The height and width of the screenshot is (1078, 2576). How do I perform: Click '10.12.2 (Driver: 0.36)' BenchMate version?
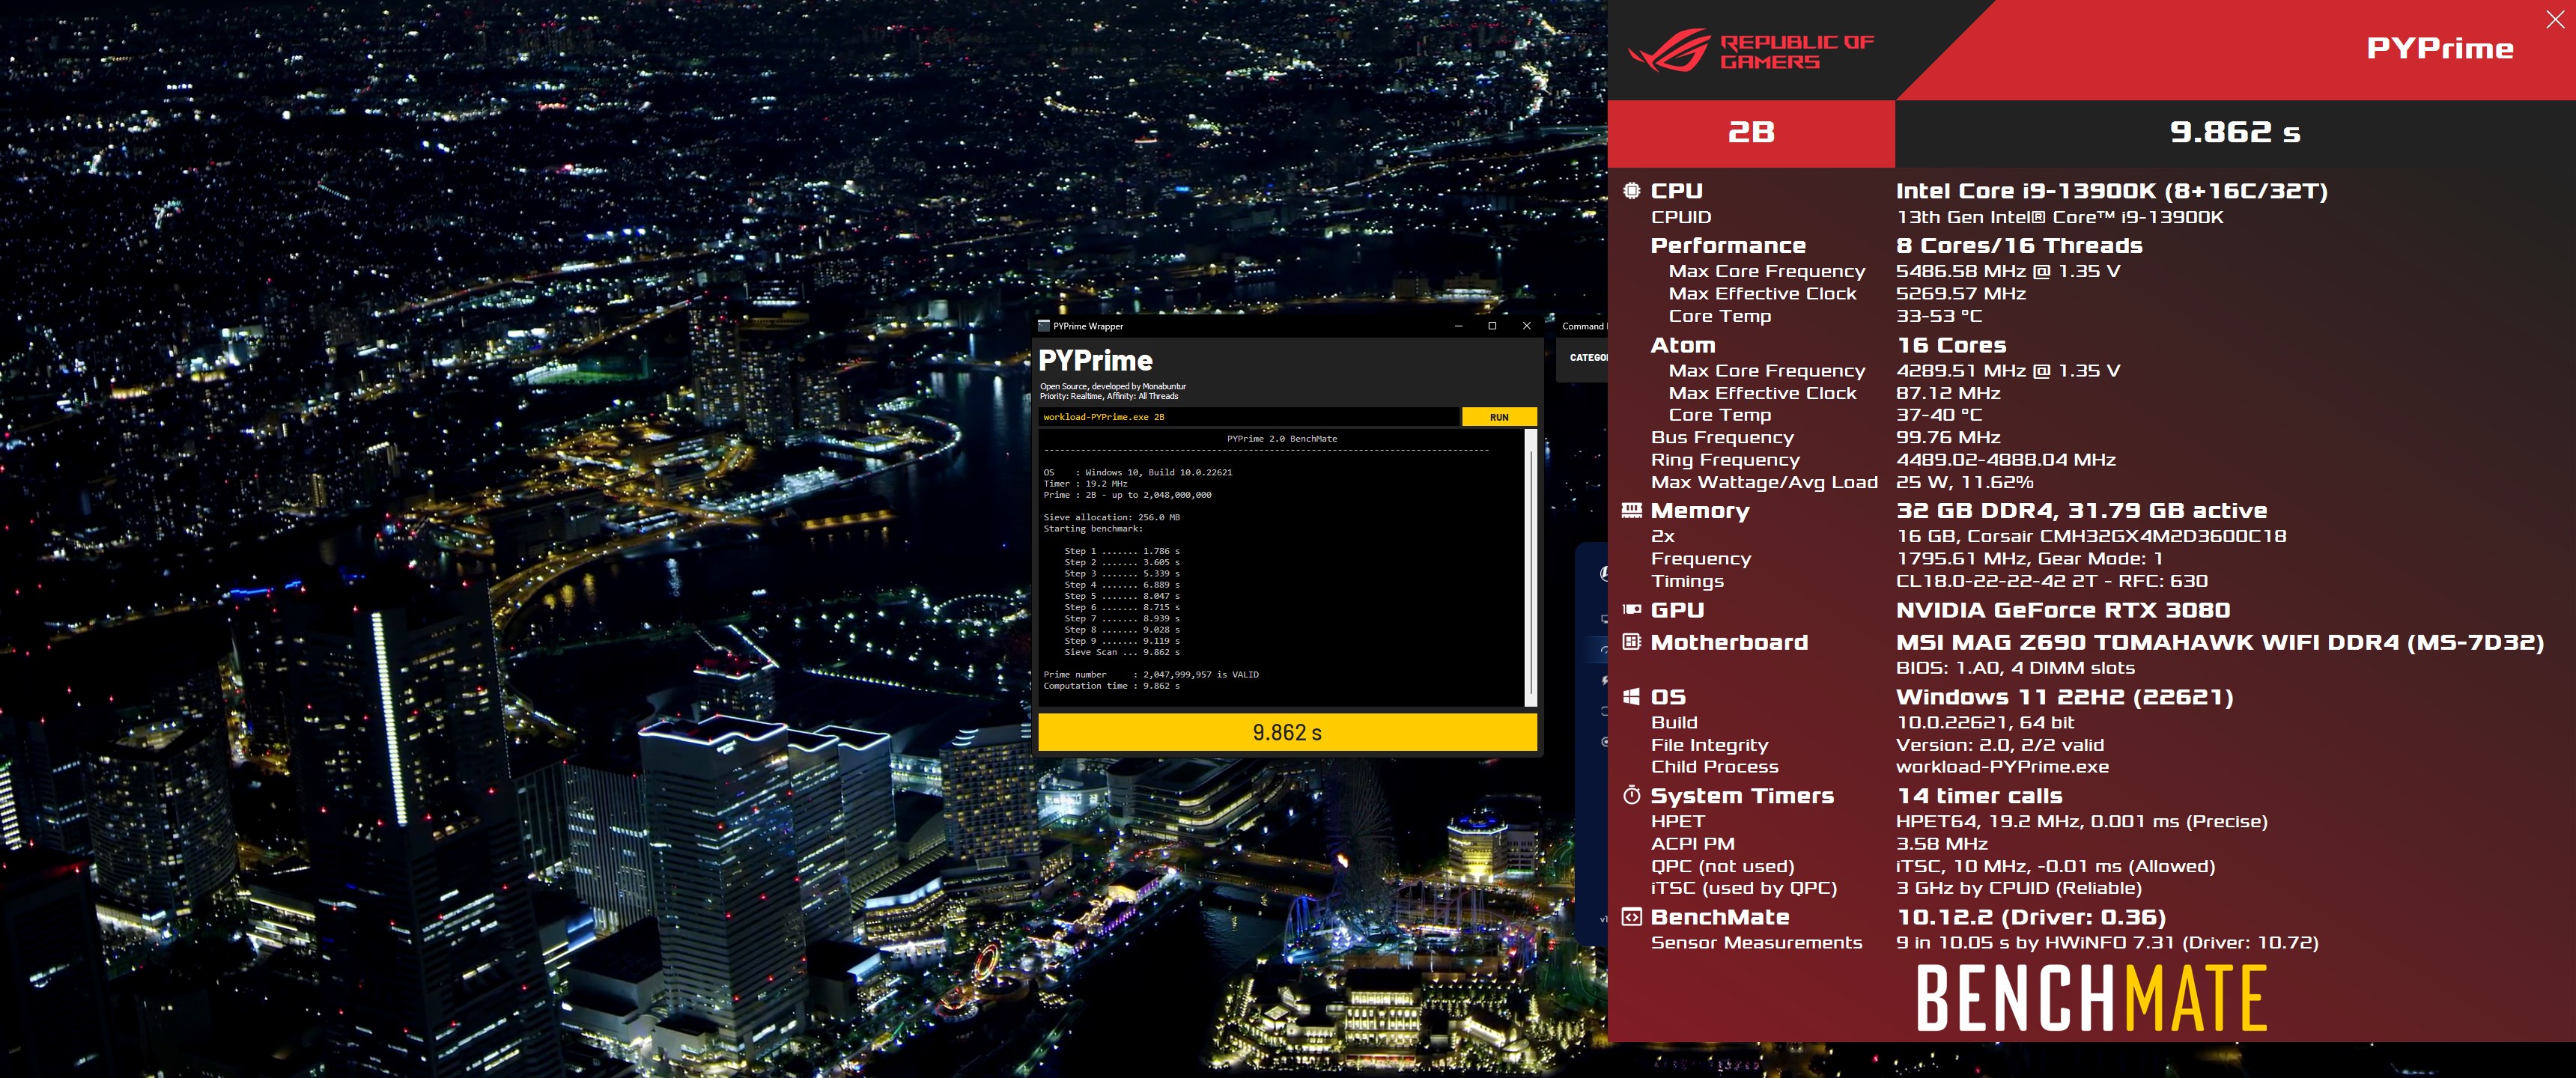pyautogui.click(x=2030, y=917)
